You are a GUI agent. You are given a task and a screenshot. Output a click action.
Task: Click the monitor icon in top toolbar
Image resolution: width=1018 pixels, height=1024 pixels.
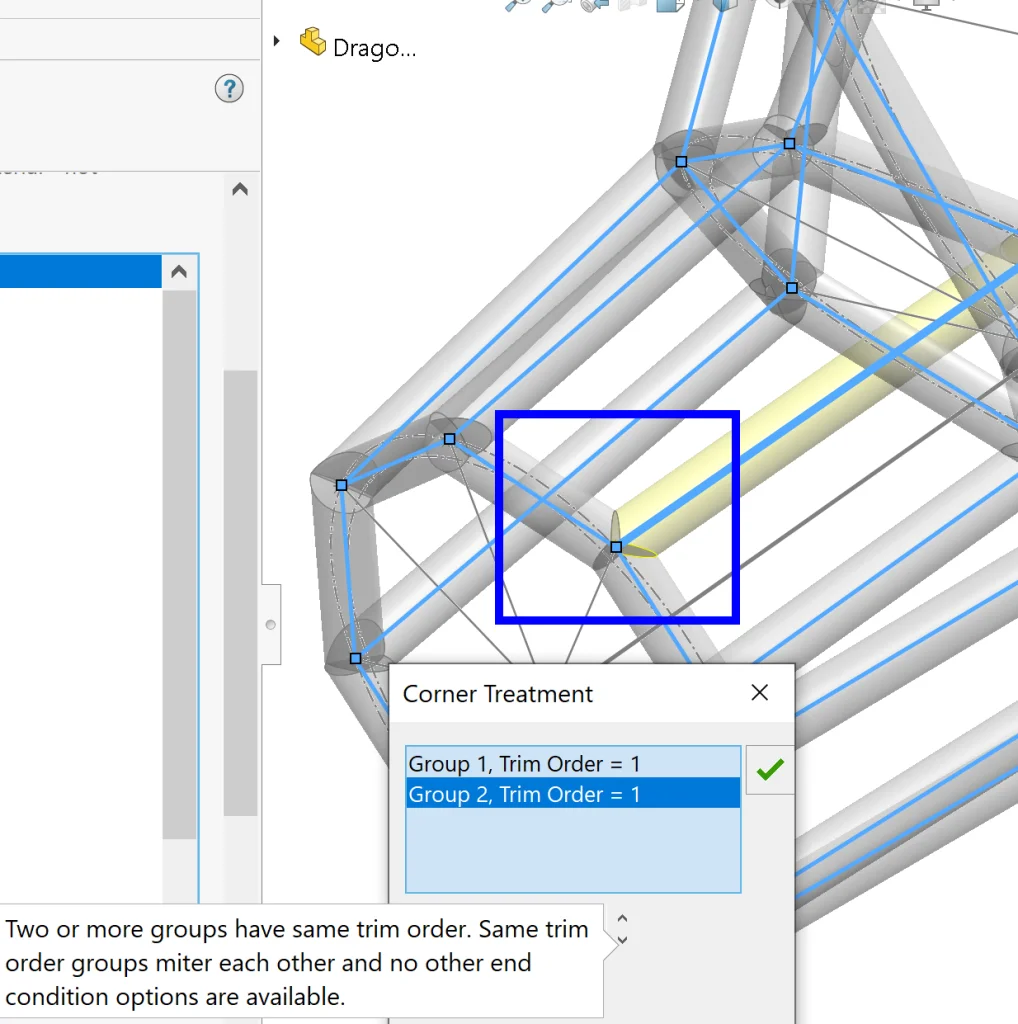(x=926, y=5)
